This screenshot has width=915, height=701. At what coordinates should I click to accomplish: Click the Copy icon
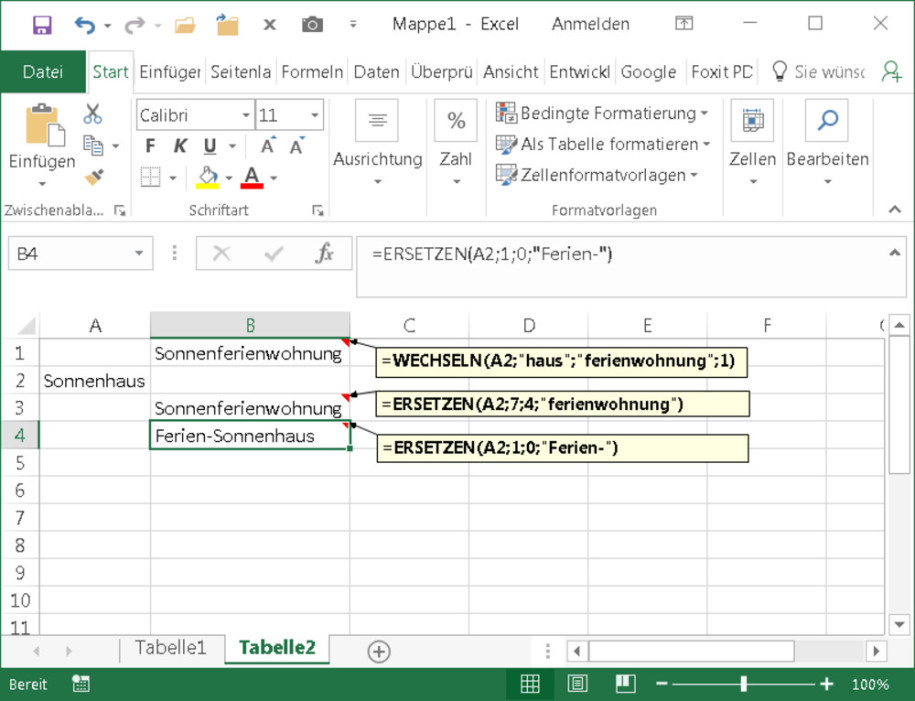pos(93,145)
